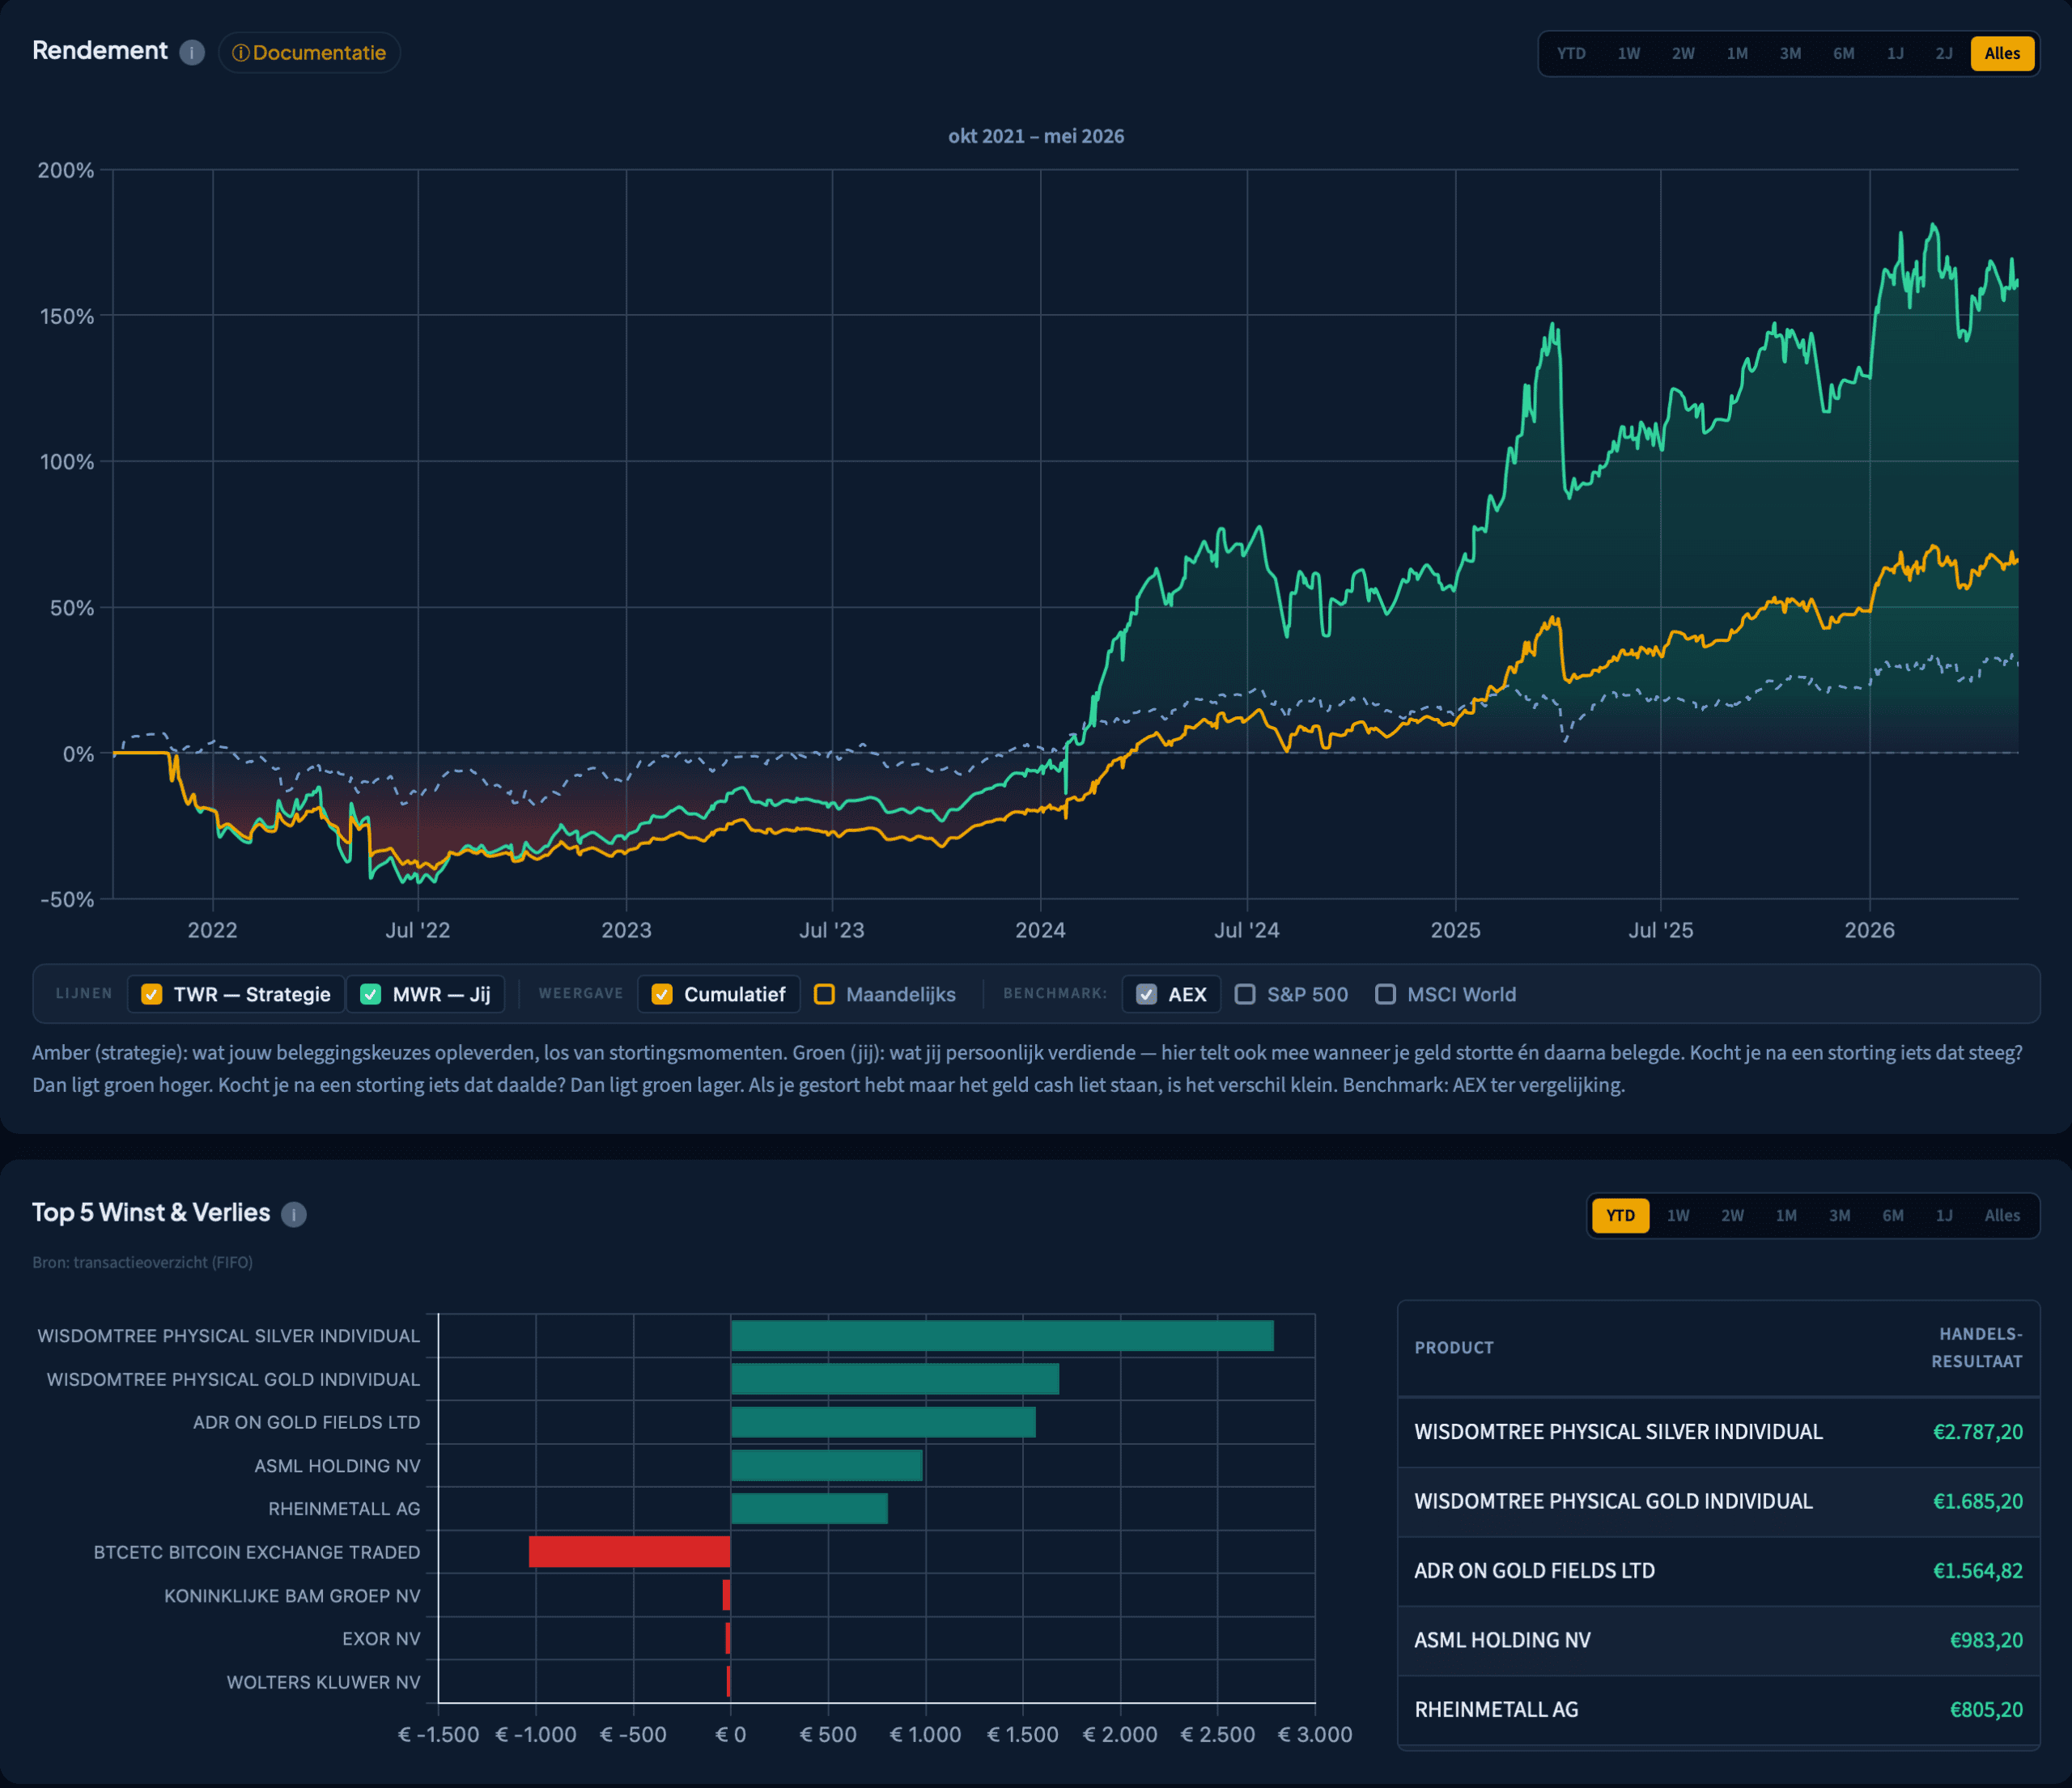Toggle the MWR — Jij line checkbox
The width and height of the screenshot is (2072, 1788).
click(x=371, y=994)
